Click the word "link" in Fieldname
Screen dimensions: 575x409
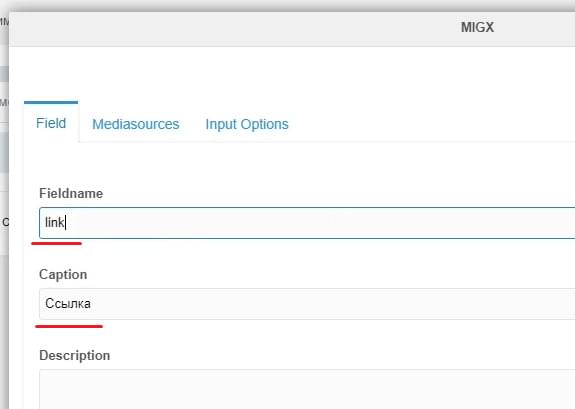tap(54, 222)
